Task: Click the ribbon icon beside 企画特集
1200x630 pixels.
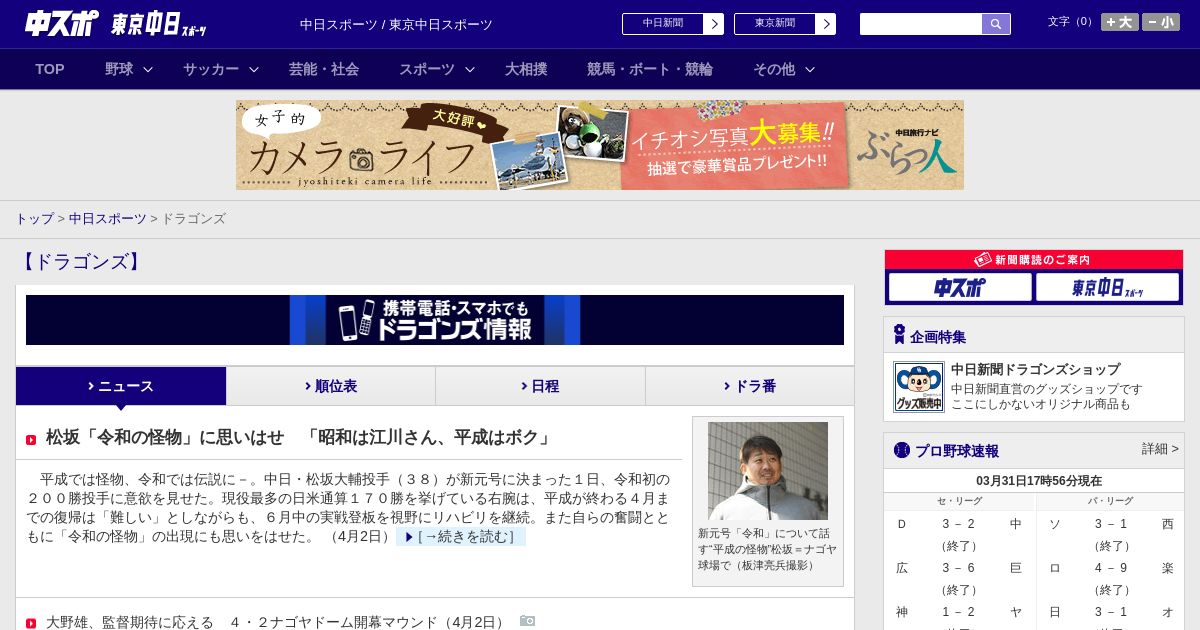Action: [x=899, y=335]
